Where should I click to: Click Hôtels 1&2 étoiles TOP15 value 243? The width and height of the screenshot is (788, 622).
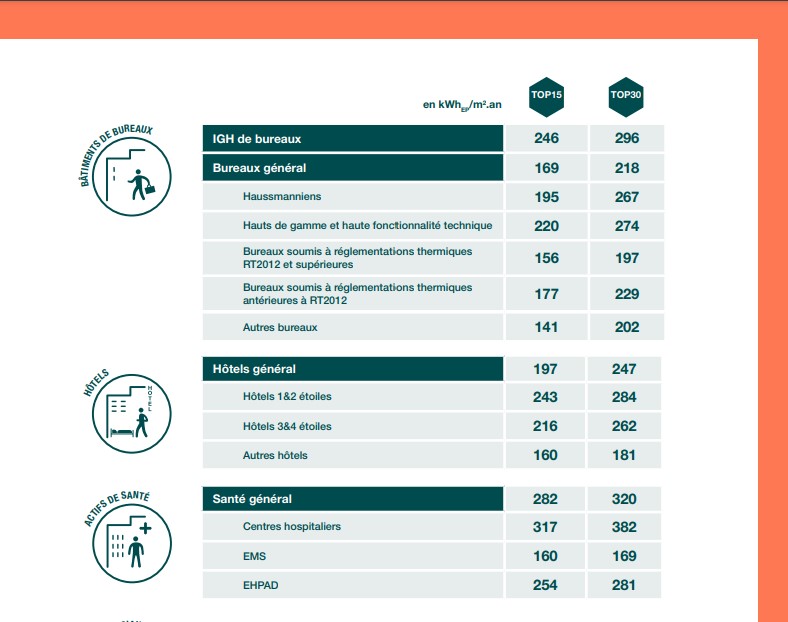[545, 397]
